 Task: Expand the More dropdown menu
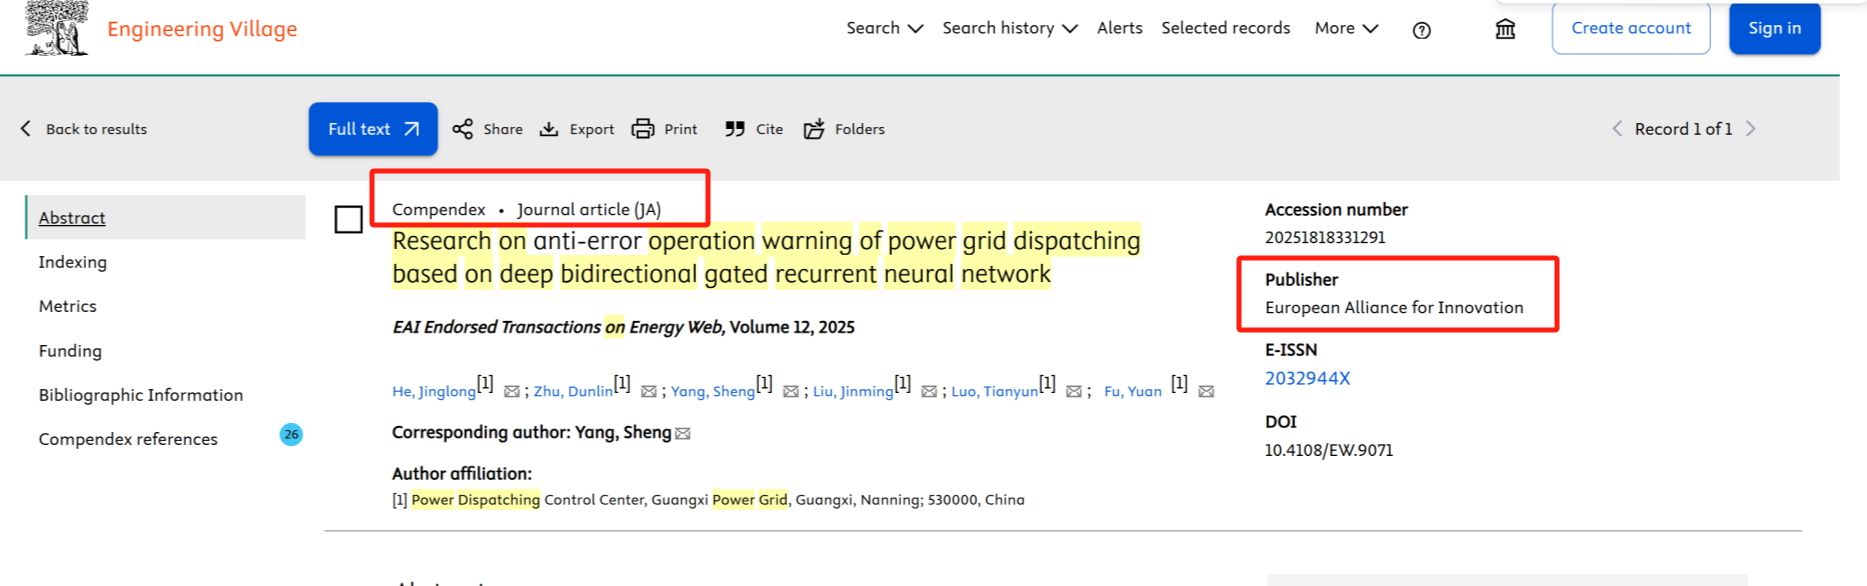[1346, 28]
